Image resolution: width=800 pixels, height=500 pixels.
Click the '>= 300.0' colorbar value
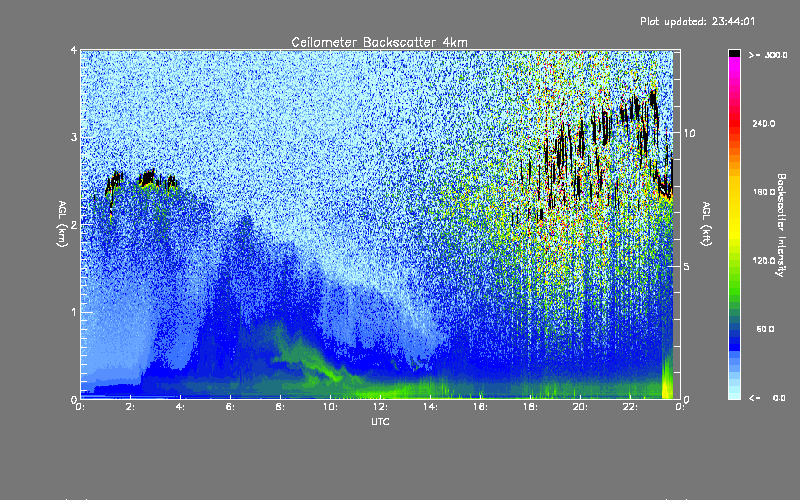pos(768,55)
